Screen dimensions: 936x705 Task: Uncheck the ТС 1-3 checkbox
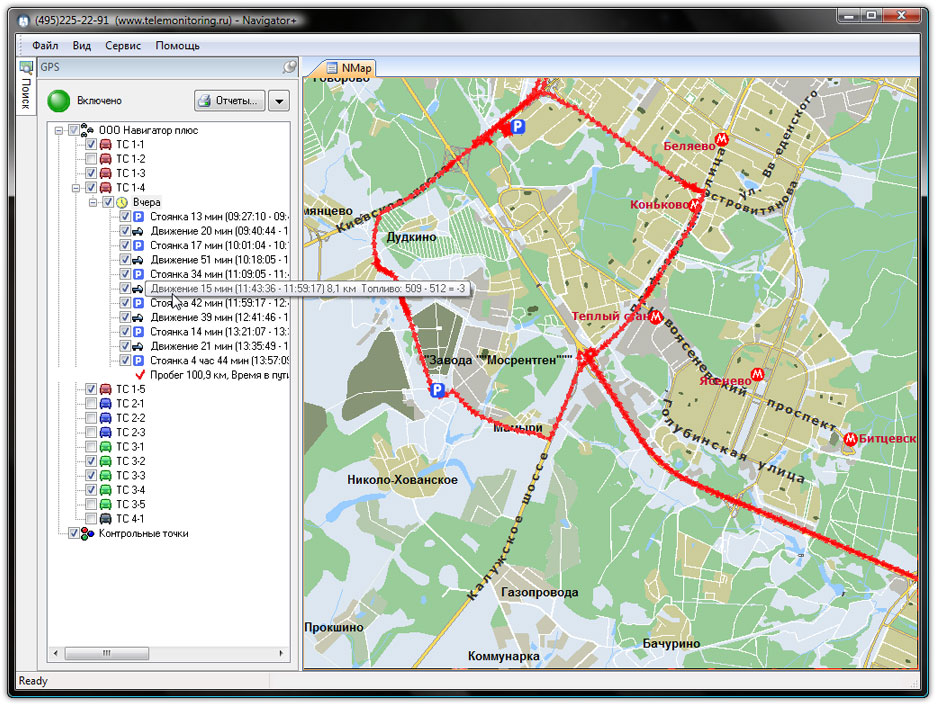coord(91,173)
